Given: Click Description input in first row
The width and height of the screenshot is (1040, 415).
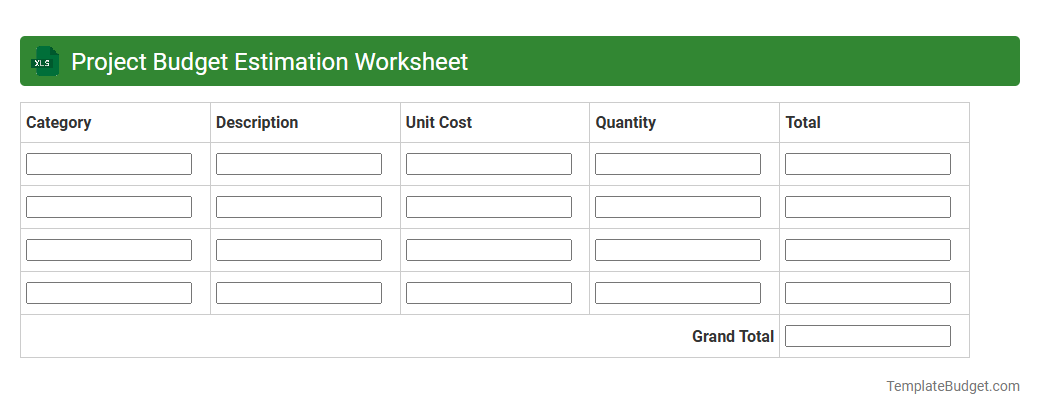Looking at the screenshot, I should (299, 164).
